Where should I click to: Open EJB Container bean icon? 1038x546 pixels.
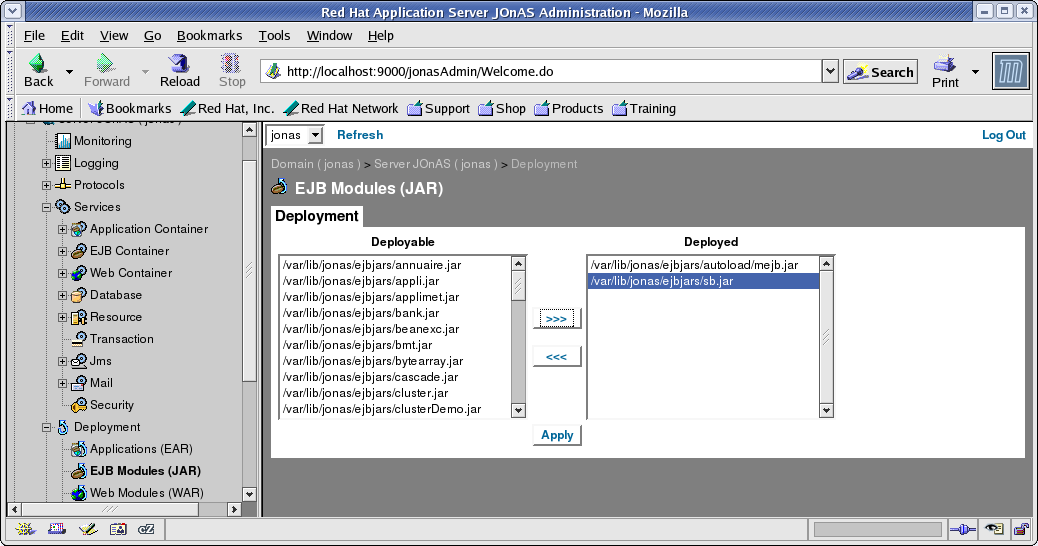tap(79, 251)
